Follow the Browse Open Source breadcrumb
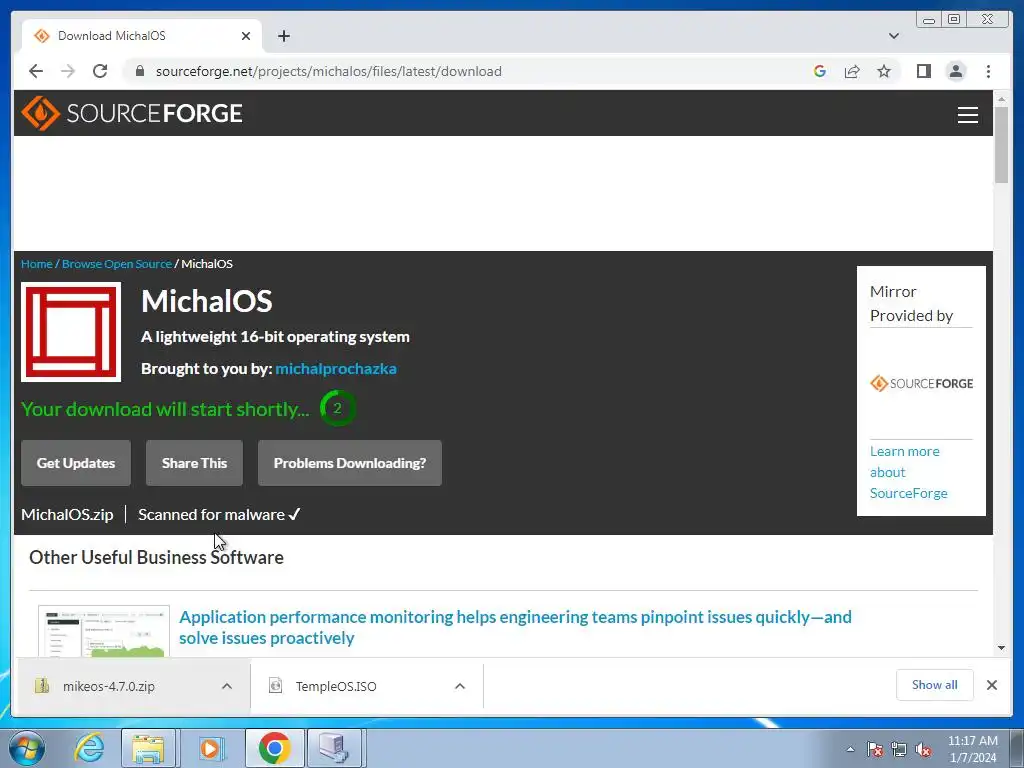The image size is (1024, 768). (x=116, y=264)
